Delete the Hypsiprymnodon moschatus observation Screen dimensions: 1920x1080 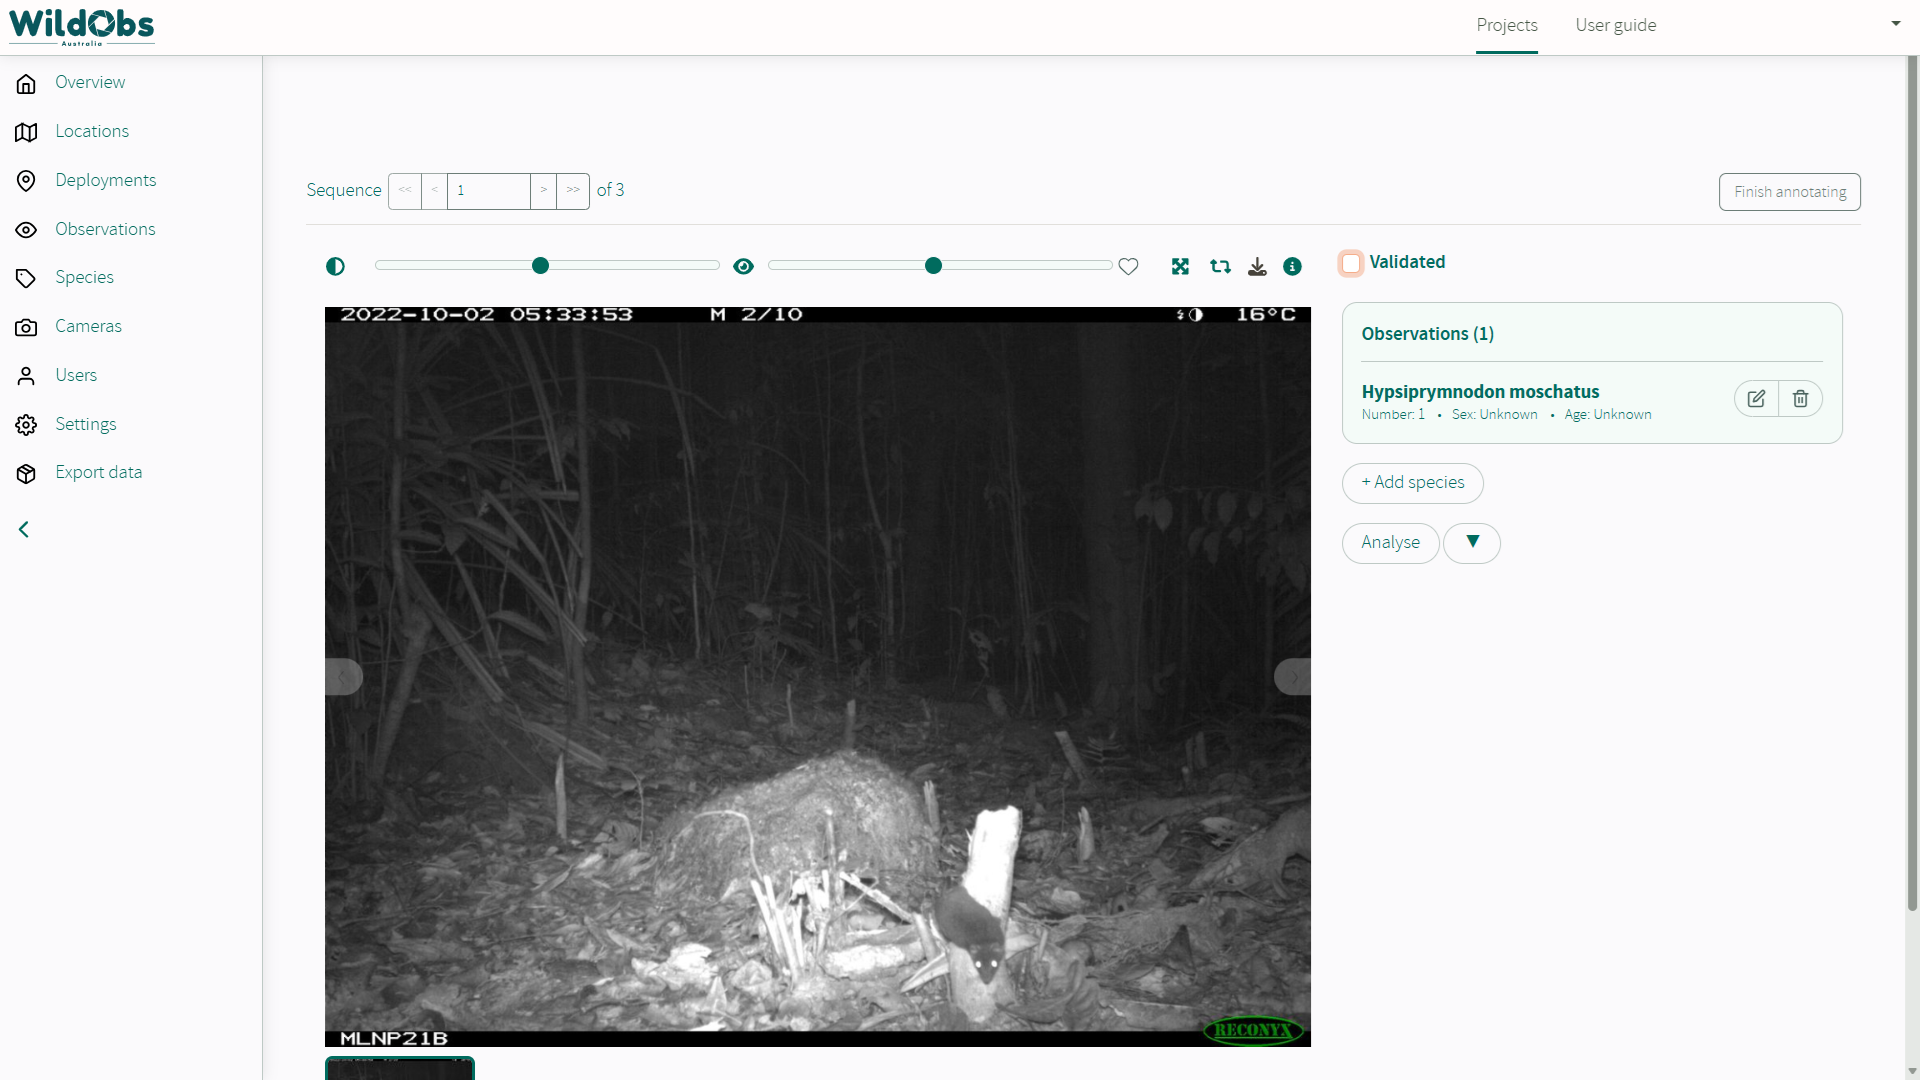pyautogui.click(x=1800, y=399)
